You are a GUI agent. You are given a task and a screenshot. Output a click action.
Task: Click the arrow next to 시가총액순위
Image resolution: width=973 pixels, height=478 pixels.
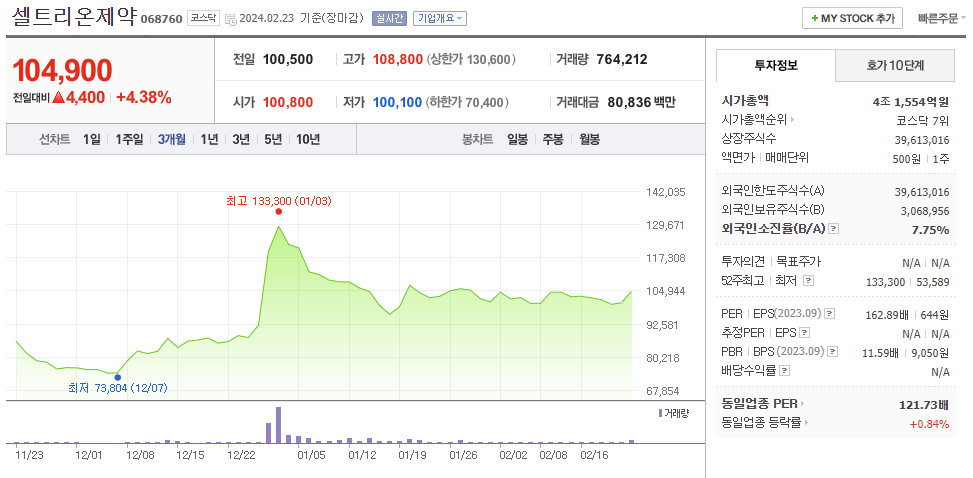pos(792,119)
